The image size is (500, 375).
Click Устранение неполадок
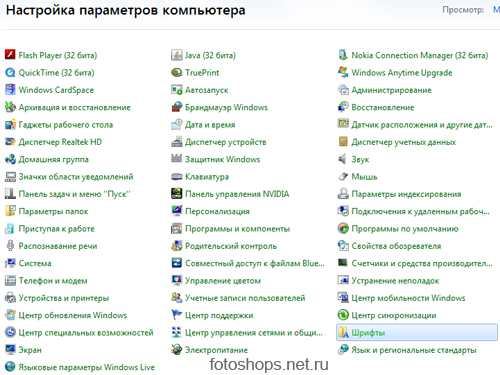[x=395, y=280]
